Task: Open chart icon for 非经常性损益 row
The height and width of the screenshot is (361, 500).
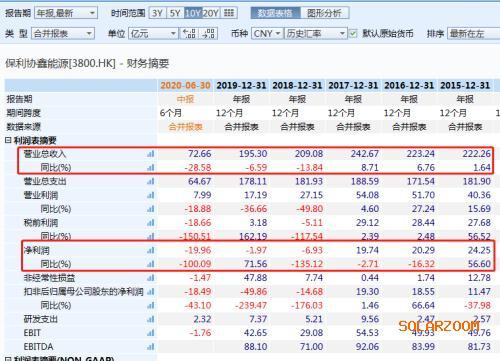Action: click(151, 278)
